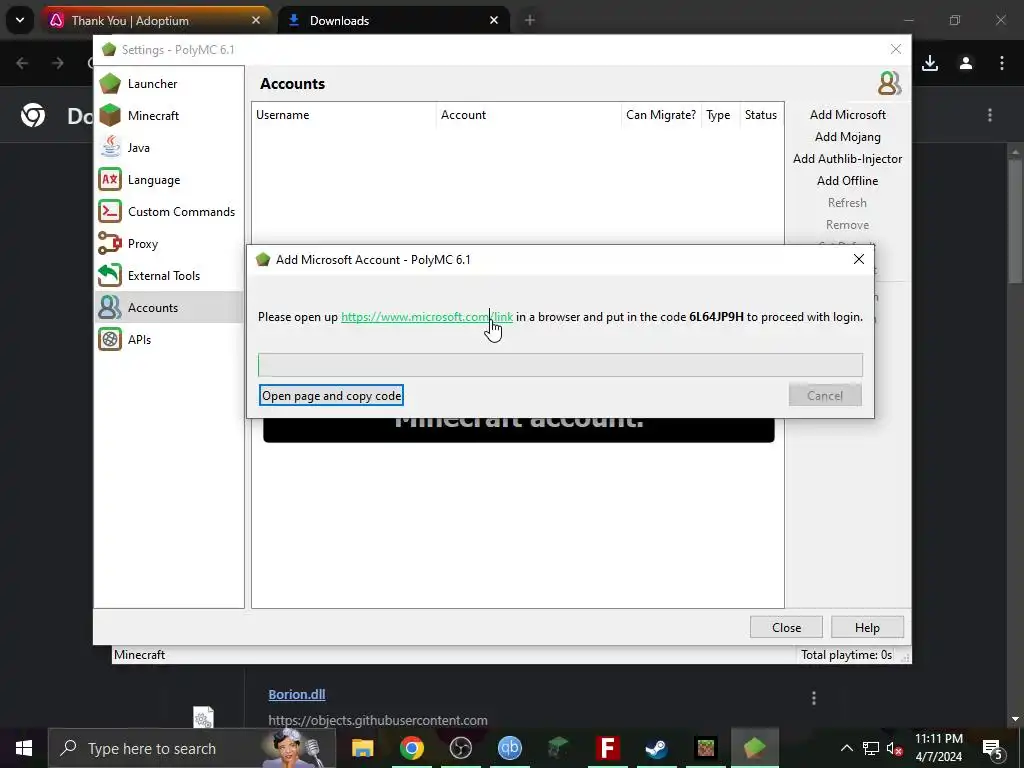
Task: Open the red F app from taskbar
Action: point(607,748)
